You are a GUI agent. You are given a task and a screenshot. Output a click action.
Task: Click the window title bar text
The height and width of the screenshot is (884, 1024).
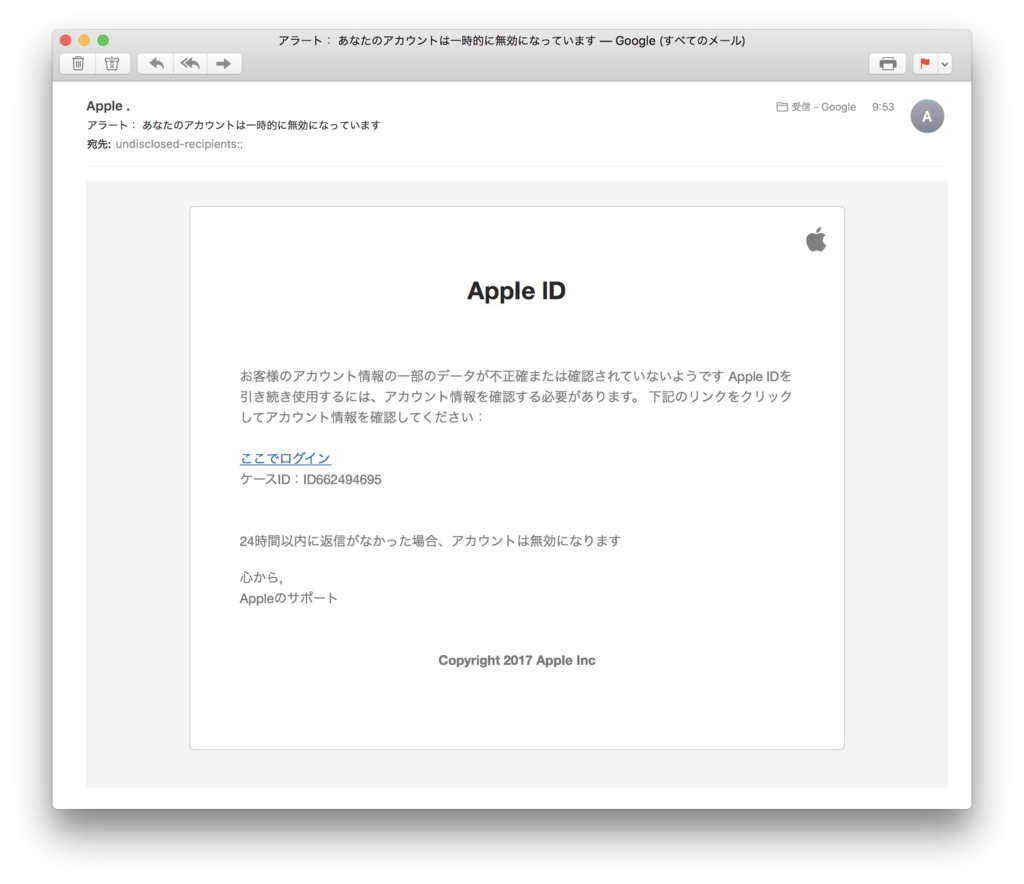[512, 40]
